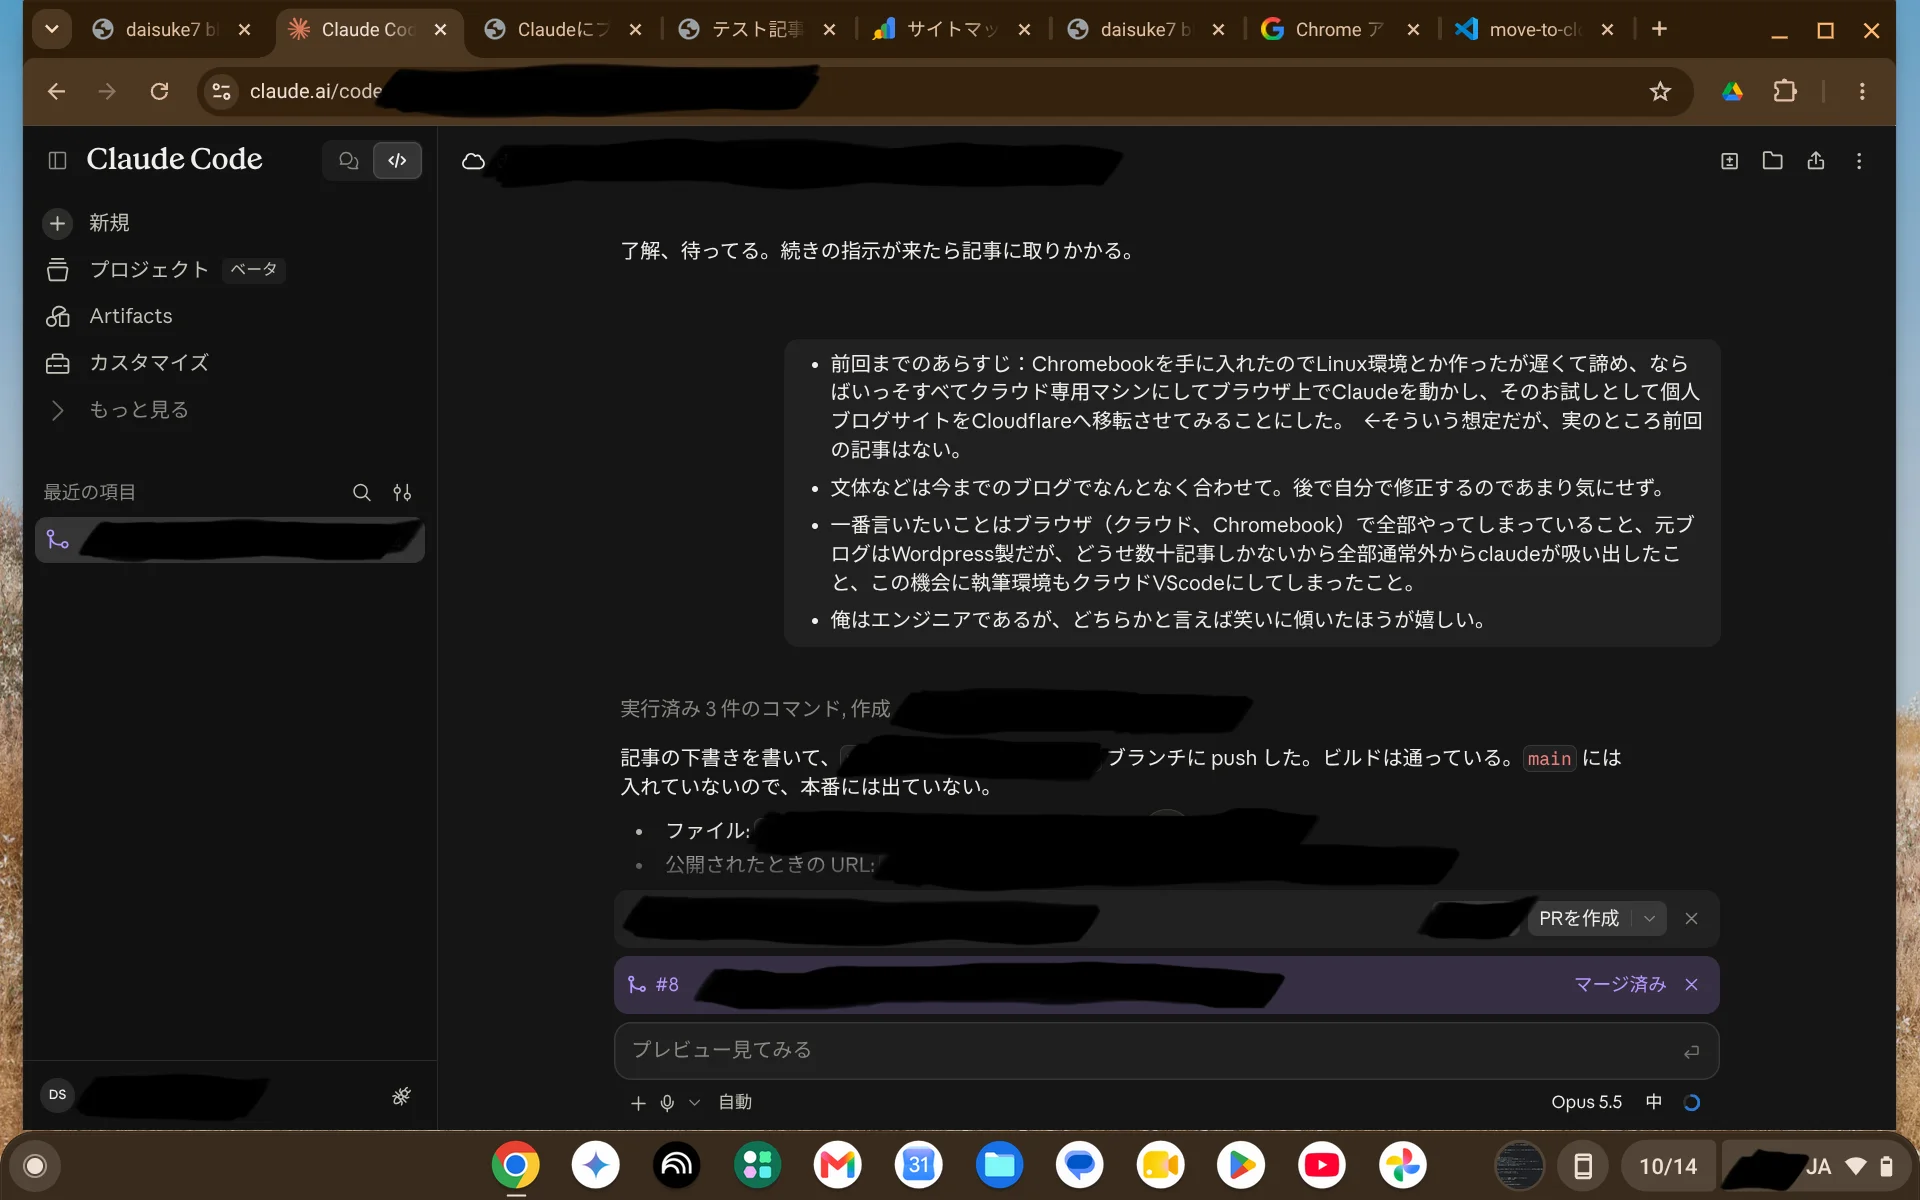This screenshot has width=1920, height=1200.
Task: Select the recent session branch item
Action: 230,540
